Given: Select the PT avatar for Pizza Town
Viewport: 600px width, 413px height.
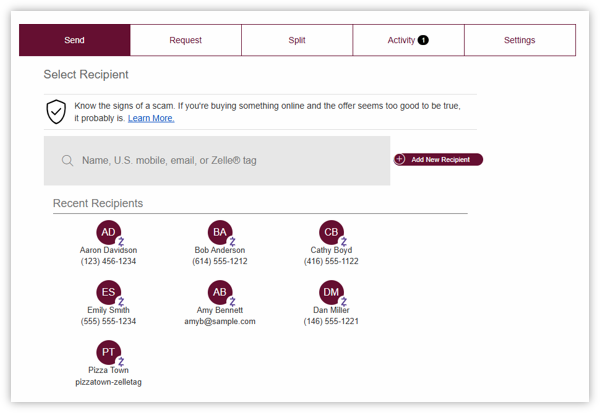Looking at the screenshot, I should click(x=109, y=352).
